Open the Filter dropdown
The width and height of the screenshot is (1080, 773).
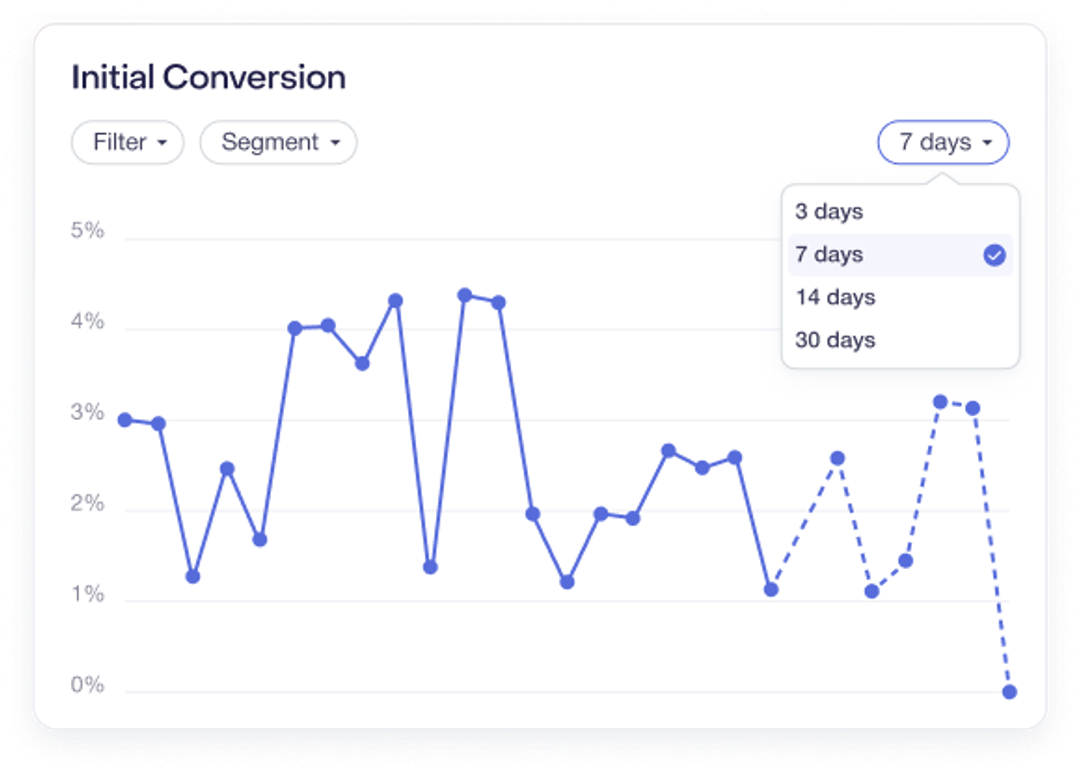127,142
